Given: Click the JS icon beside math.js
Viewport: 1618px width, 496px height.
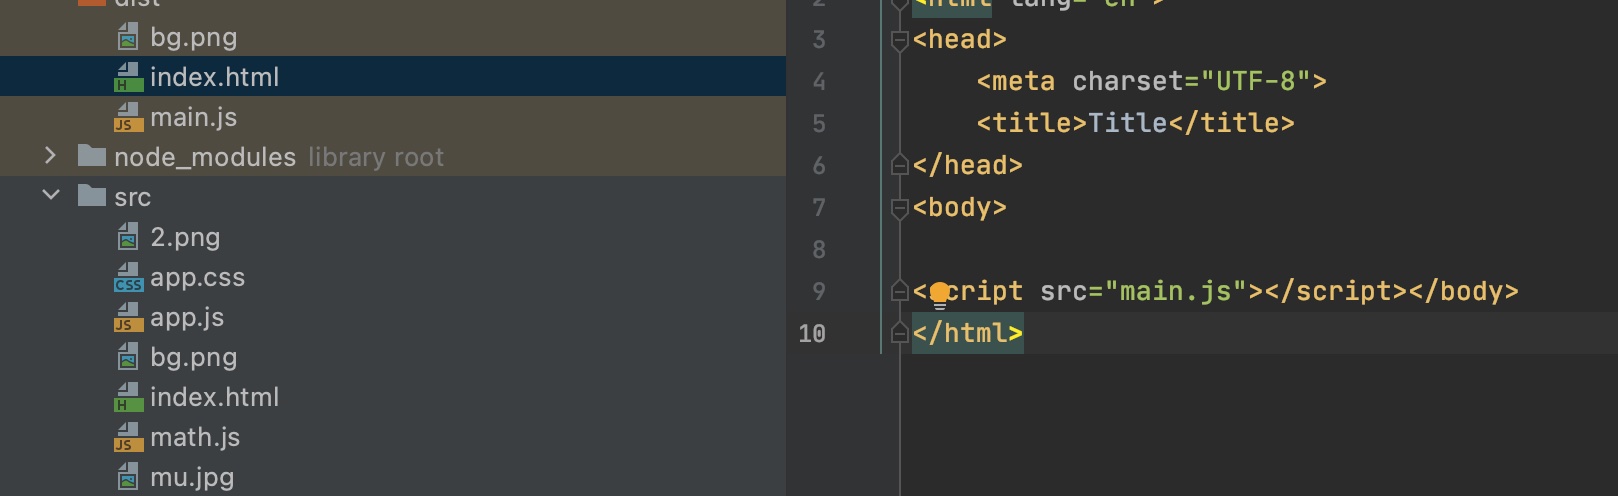Looking at the screenshot, I should pos(128,438).
